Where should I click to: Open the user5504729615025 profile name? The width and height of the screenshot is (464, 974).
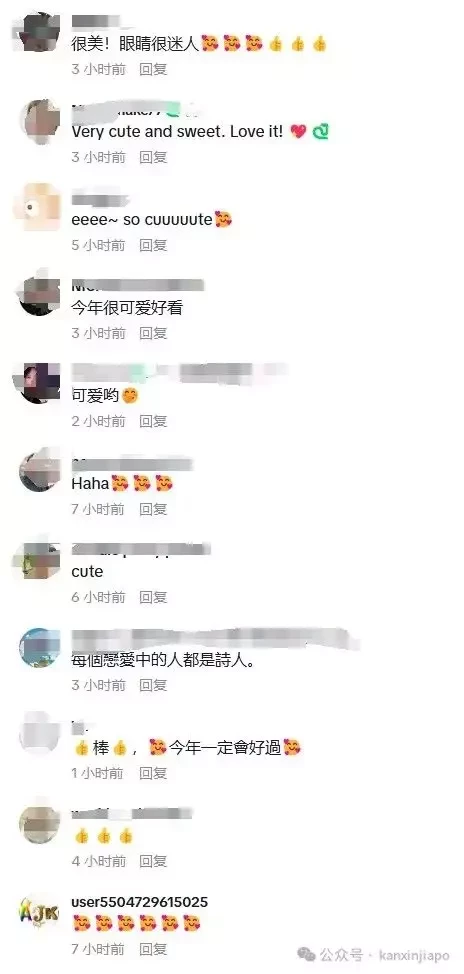(x=140, y=902)
